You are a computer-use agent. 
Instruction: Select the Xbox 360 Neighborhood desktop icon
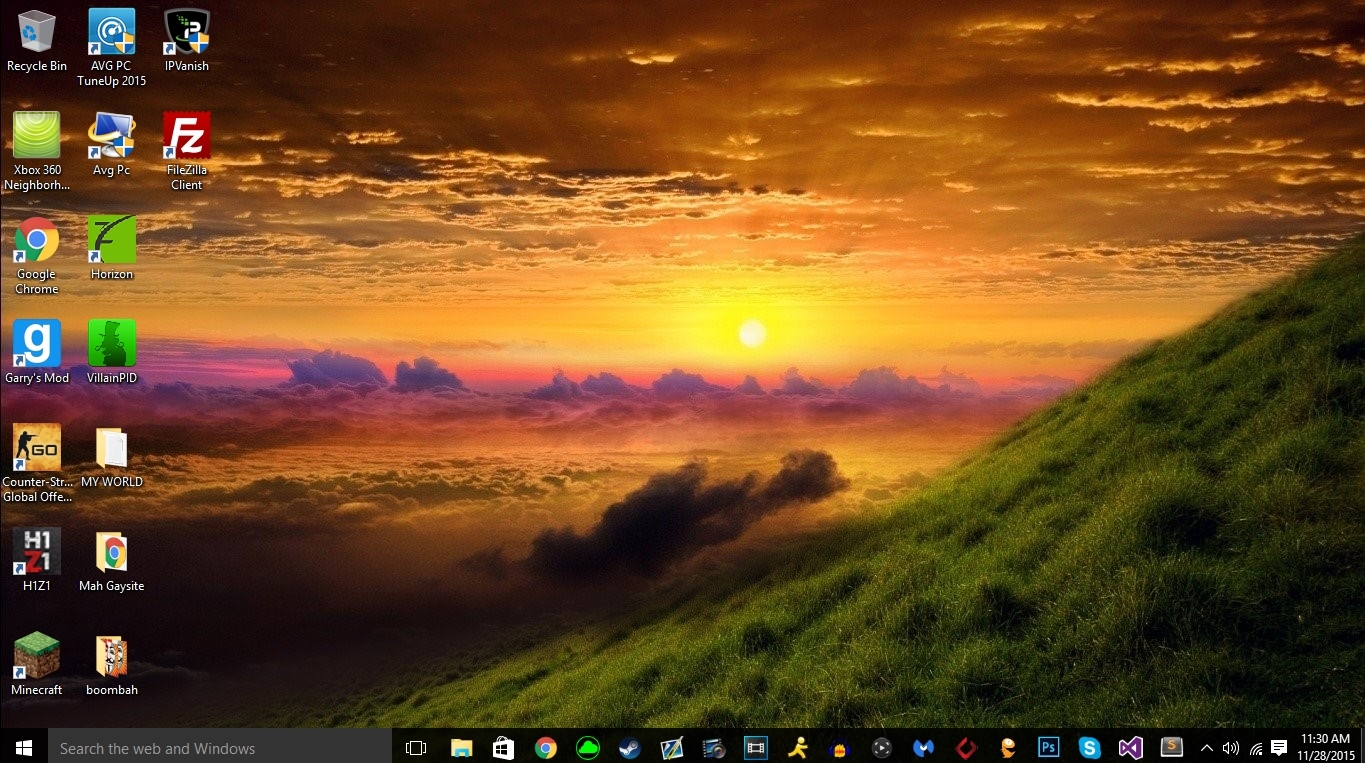(x=37, y=152)
